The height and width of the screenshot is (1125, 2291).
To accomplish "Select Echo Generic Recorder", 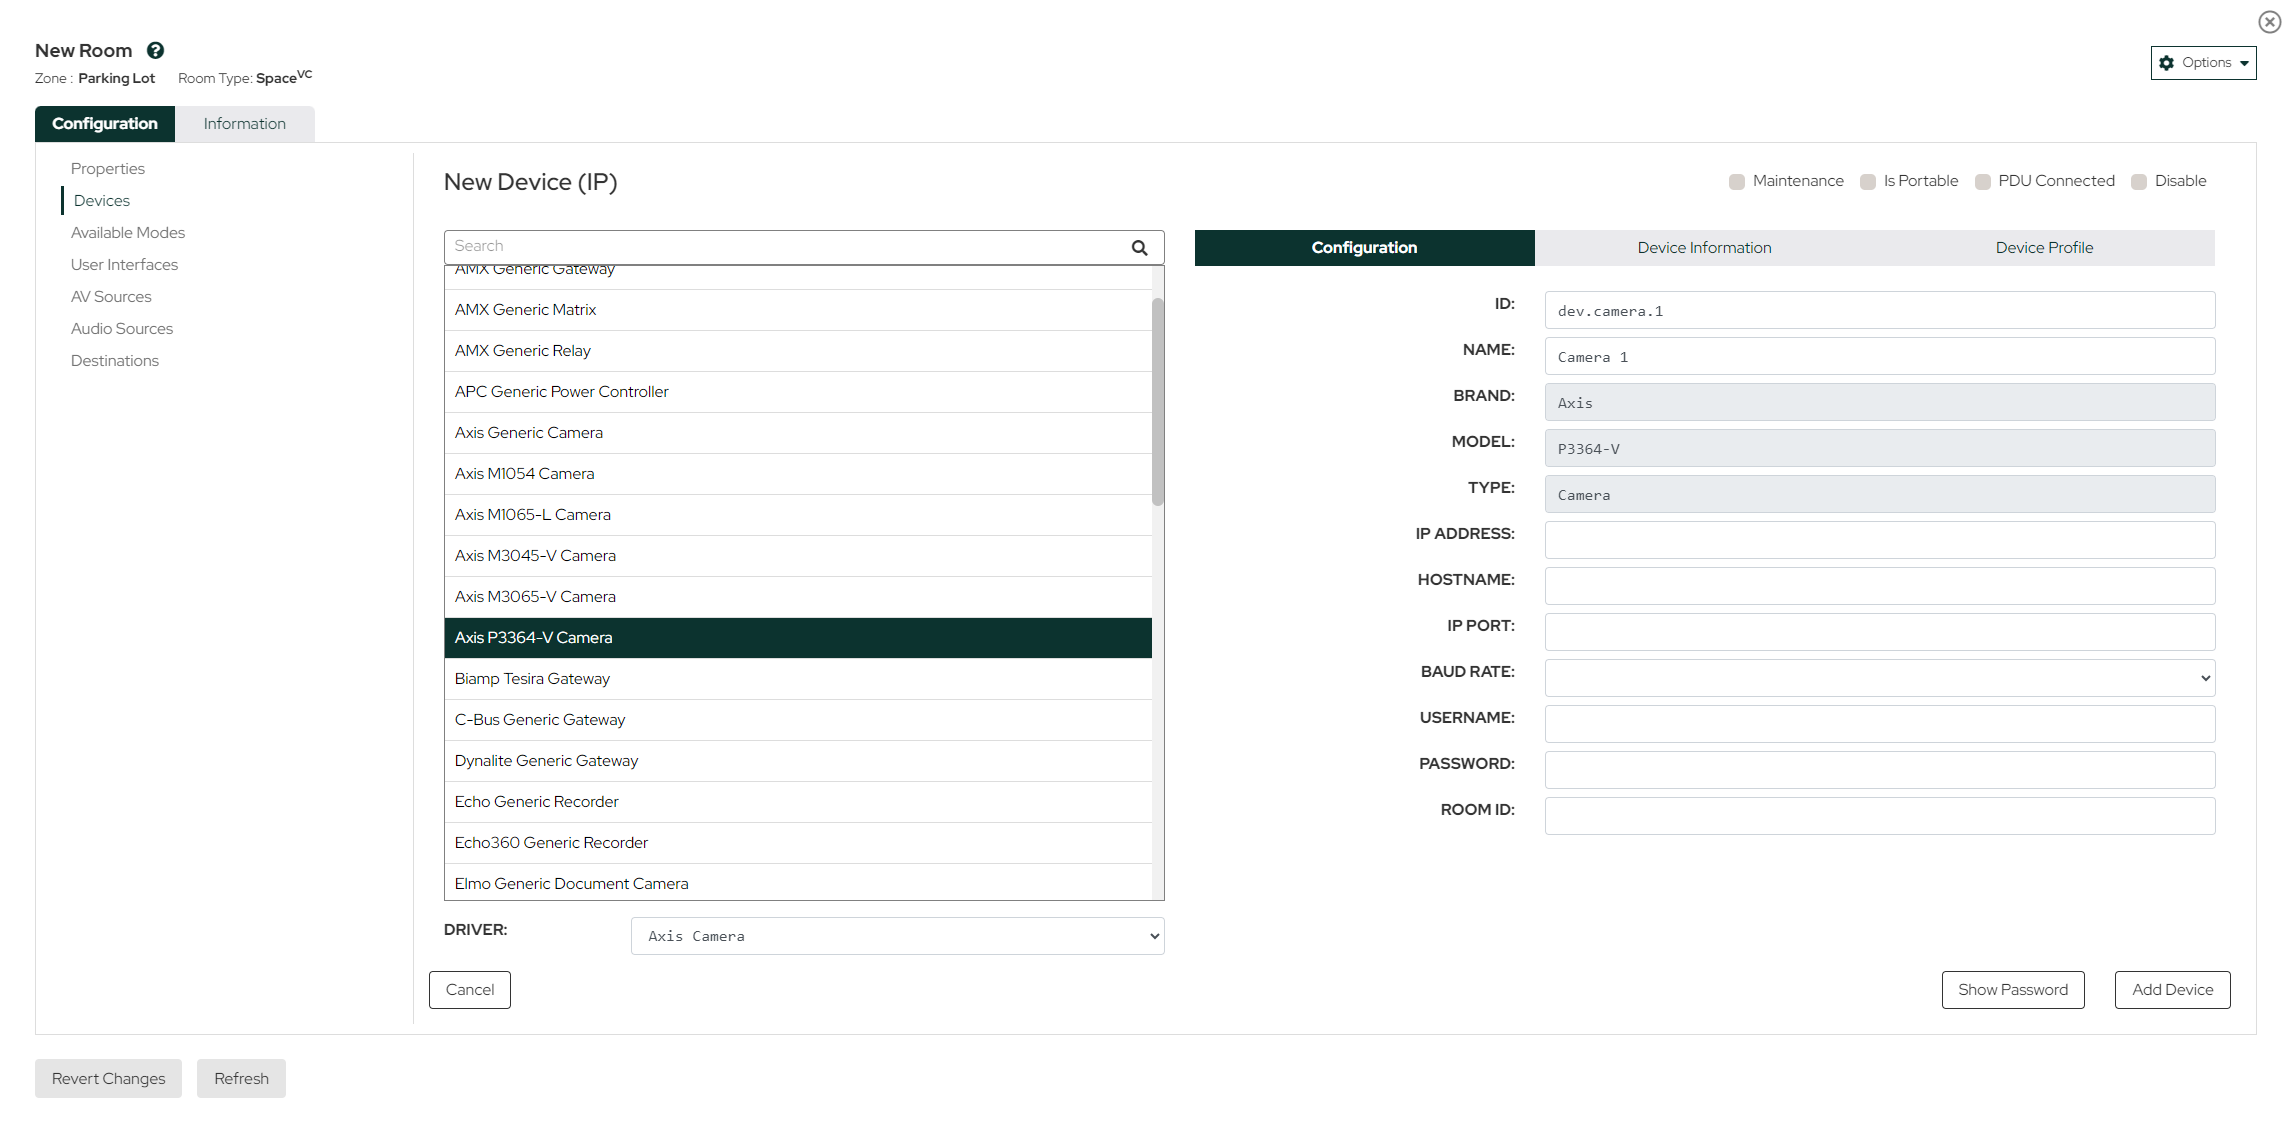I will tap(798, 802).
